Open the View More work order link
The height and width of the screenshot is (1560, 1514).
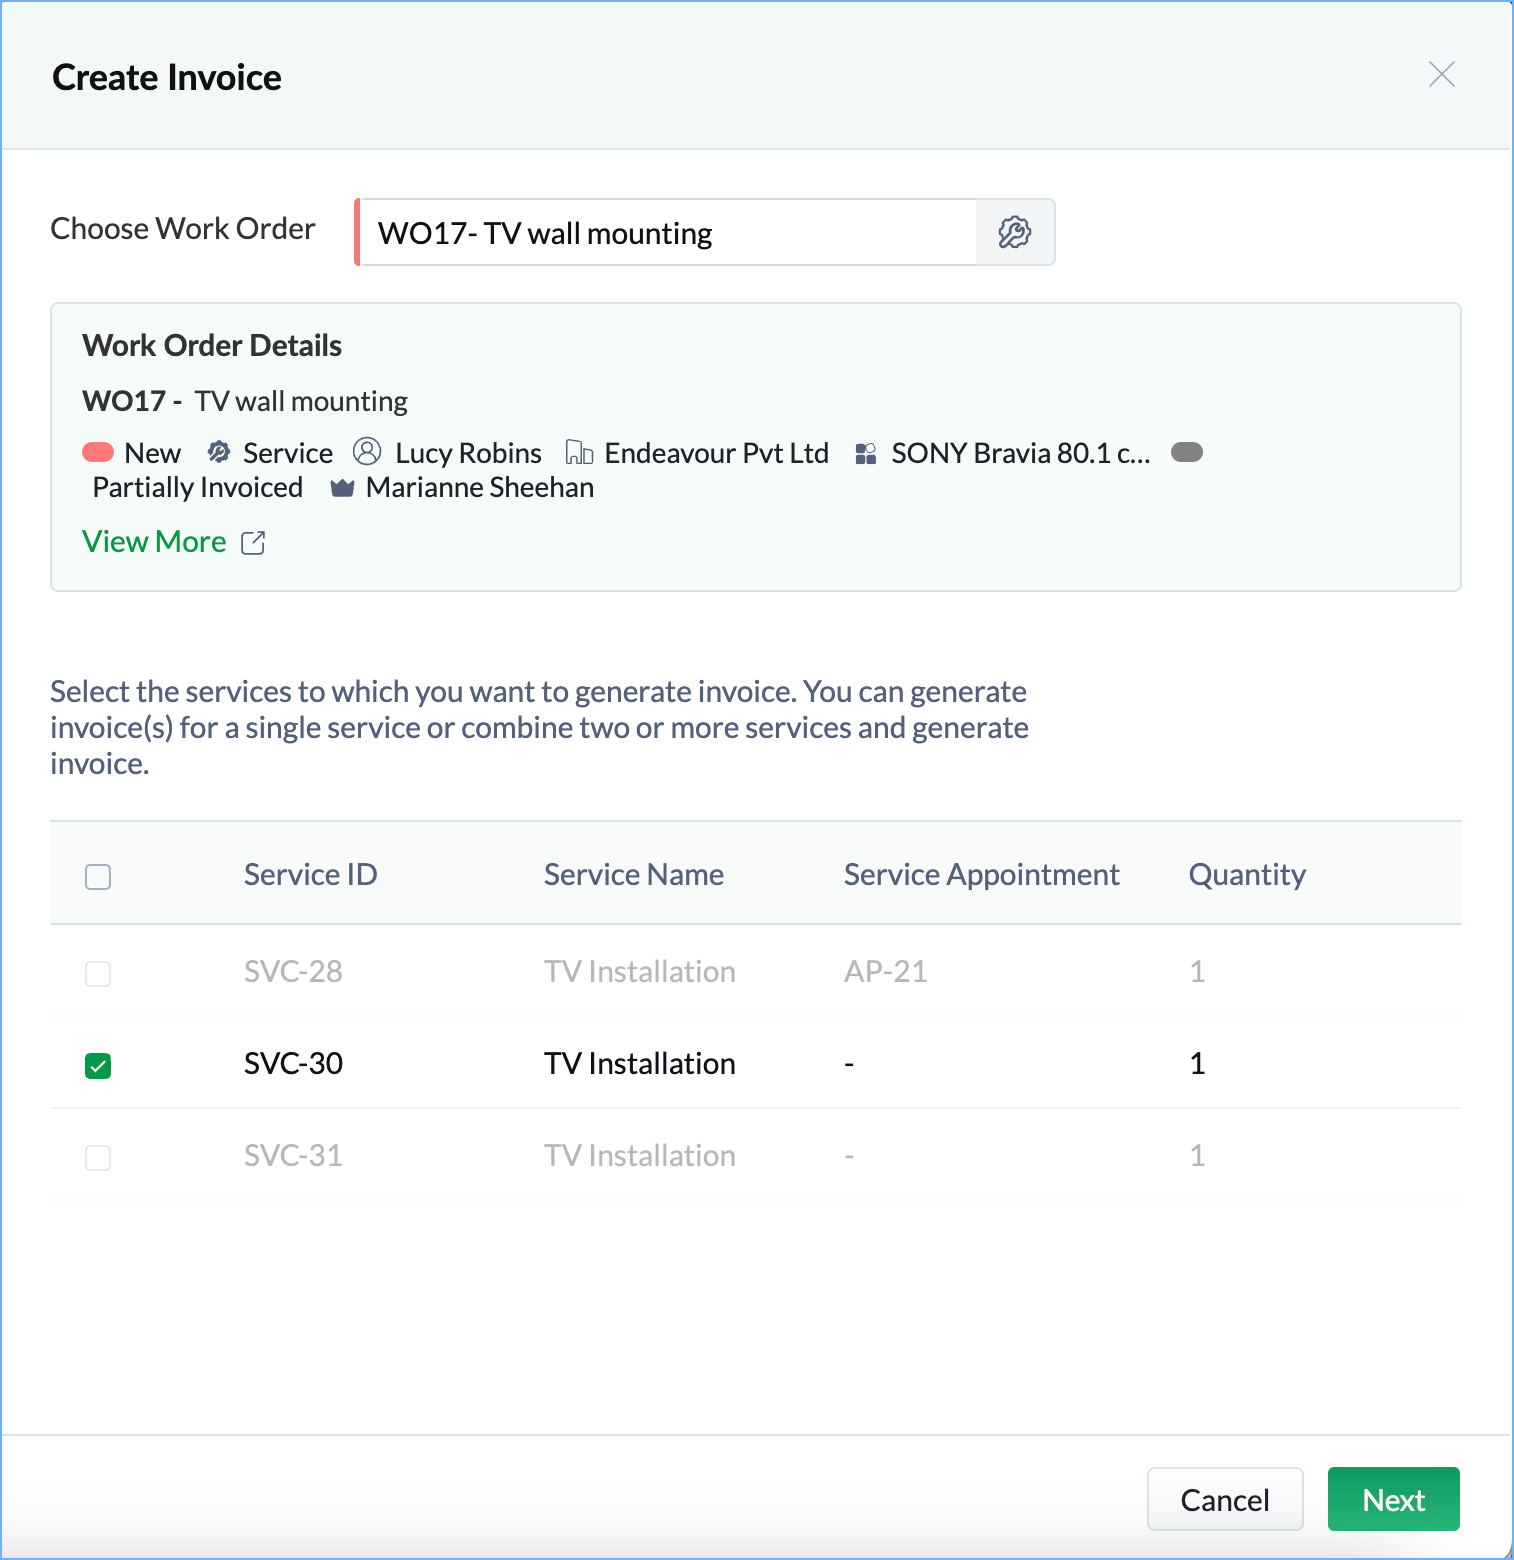[154, 542]
